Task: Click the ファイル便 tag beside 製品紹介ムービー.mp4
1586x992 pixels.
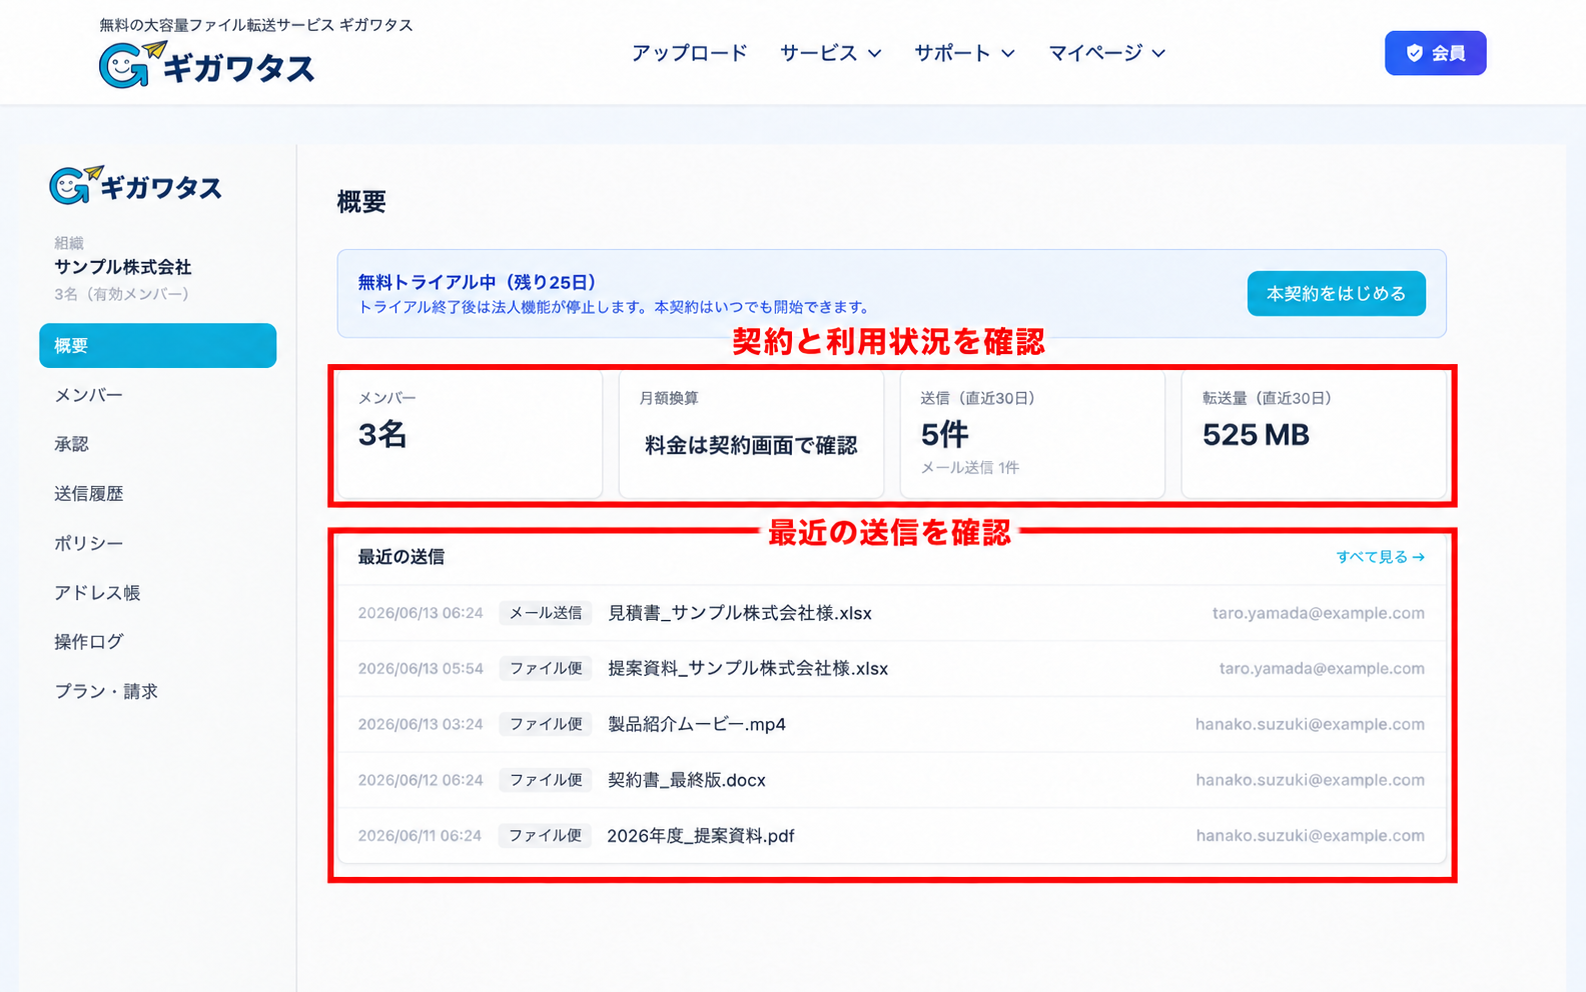Action: point(545,724)
